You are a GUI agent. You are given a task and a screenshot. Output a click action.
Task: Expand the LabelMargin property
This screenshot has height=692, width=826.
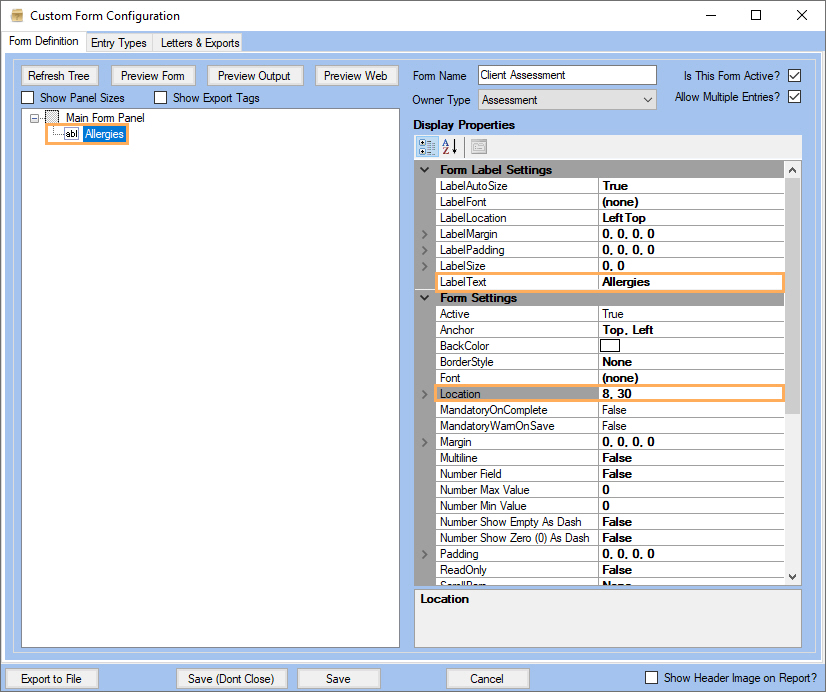click(425, 234)
